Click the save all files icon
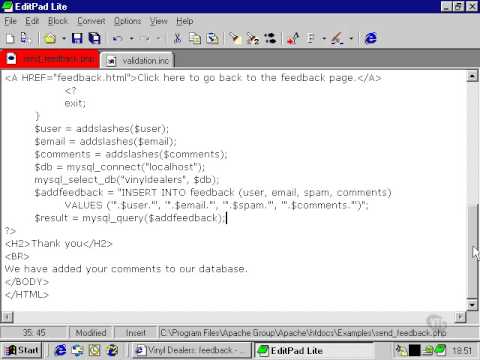Image resolution: width=480 pixels, height=360 pixels. [95, 39]
